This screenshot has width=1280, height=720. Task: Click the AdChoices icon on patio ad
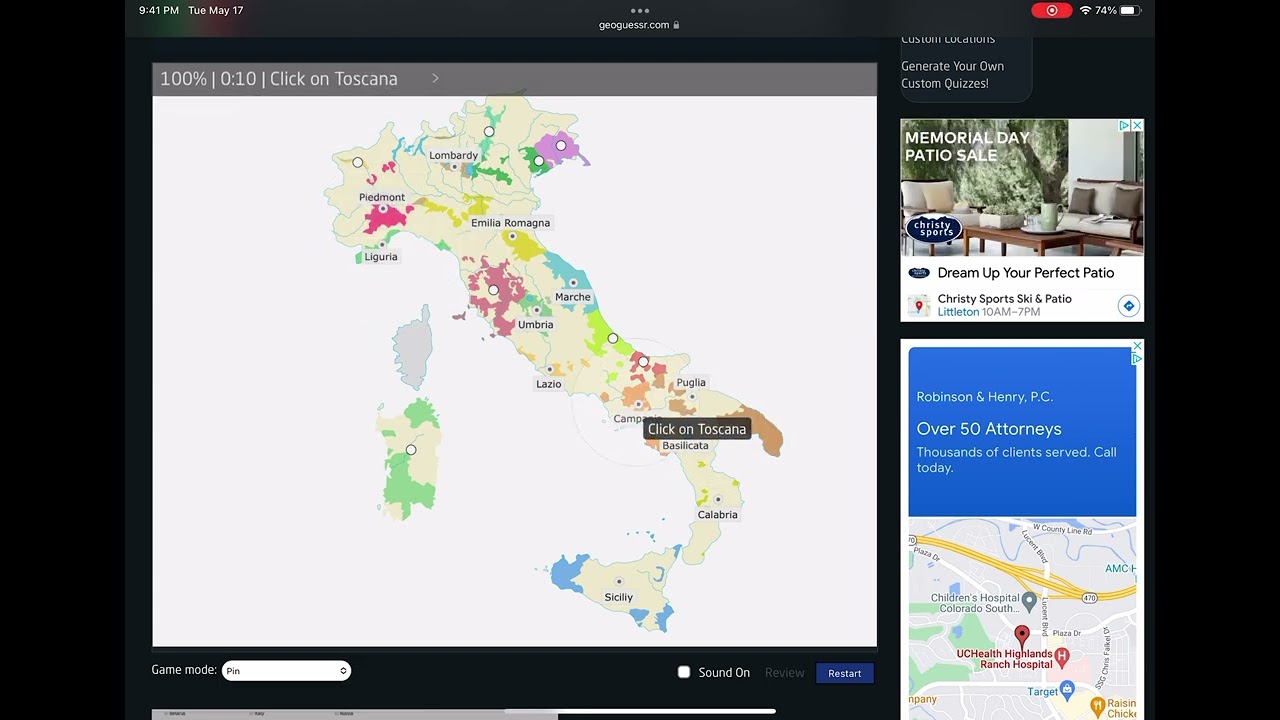[1124, 126]
